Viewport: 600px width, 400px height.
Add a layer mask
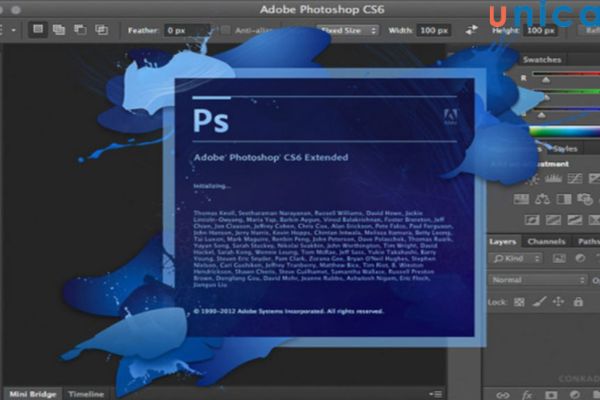pos(551,395)
